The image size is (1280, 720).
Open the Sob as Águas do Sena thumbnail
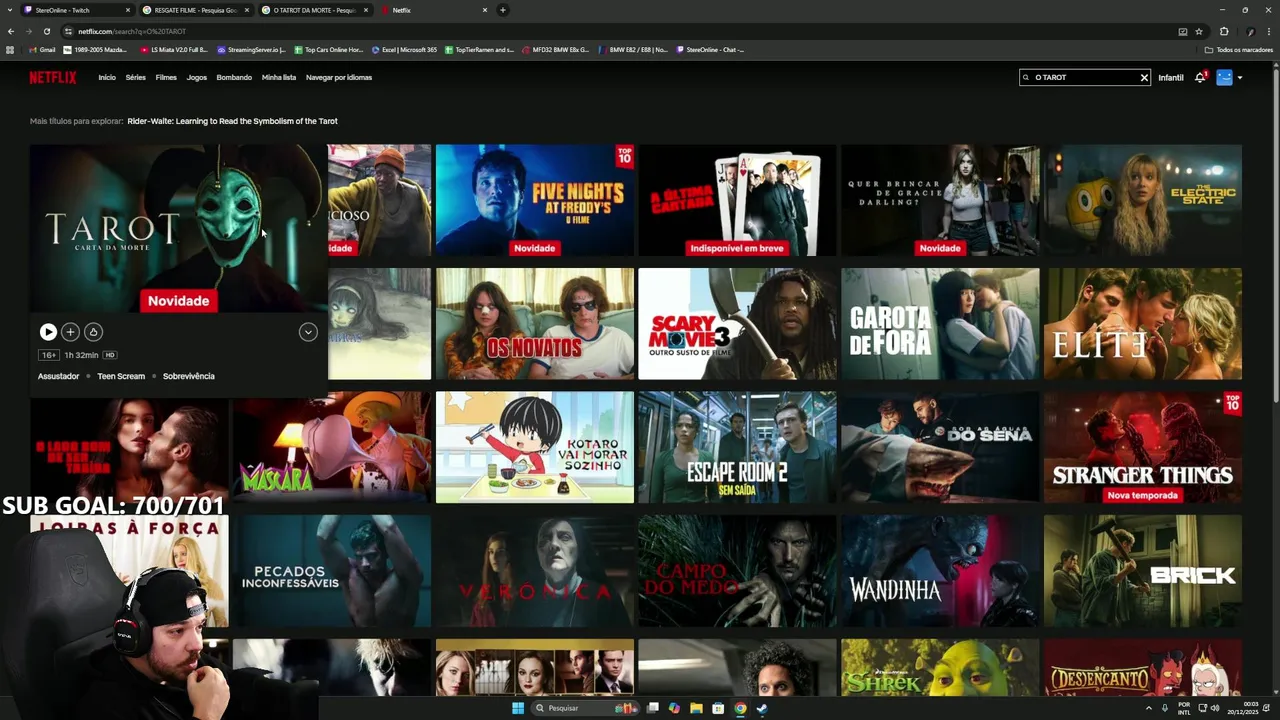[940, 447]
